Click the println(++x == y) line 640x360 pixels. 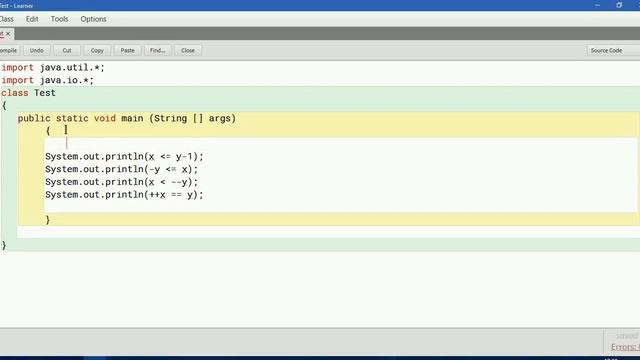124,194
